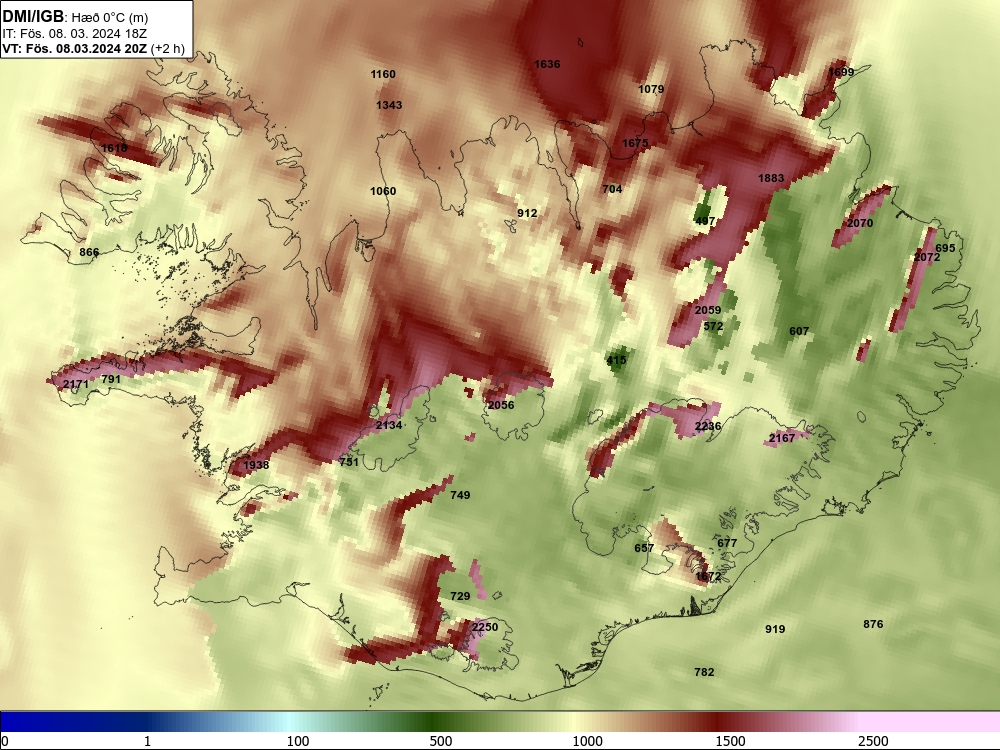1000x750 pixels.
Task: Click the 749 map value
Action: [x=460, y=495]
